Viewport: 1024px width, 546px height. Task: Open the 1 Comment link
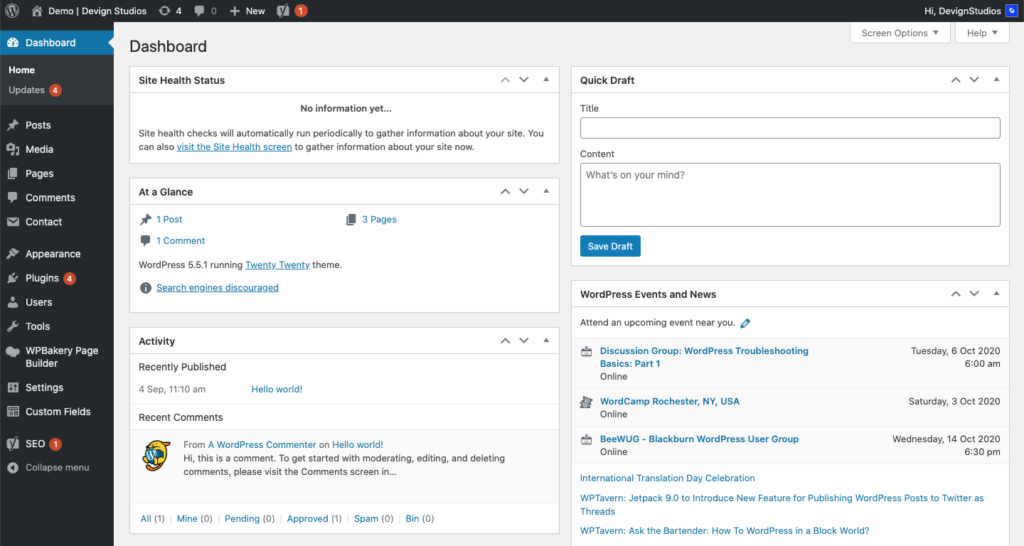180,240
